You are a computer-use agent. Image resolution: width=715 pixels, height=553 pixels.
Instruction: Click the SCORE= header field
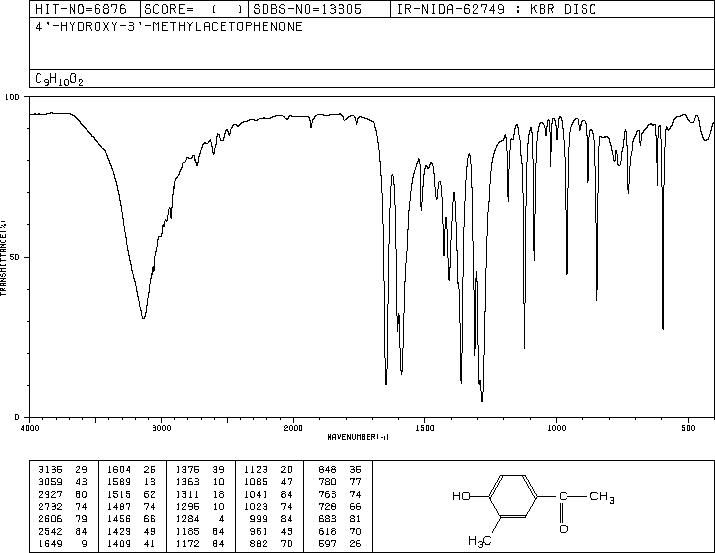(x=194, y=9)
